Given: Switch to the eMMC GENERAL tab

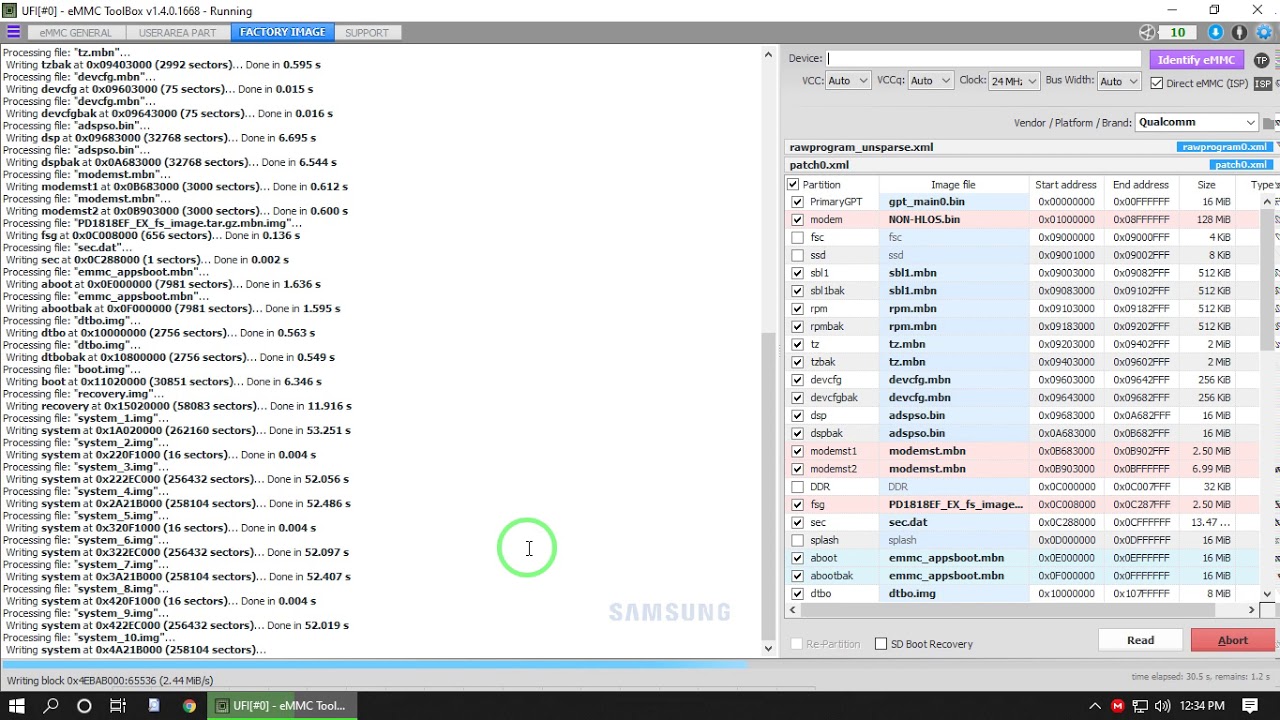Looking at the screenshot, I should (x=76, y=33).
